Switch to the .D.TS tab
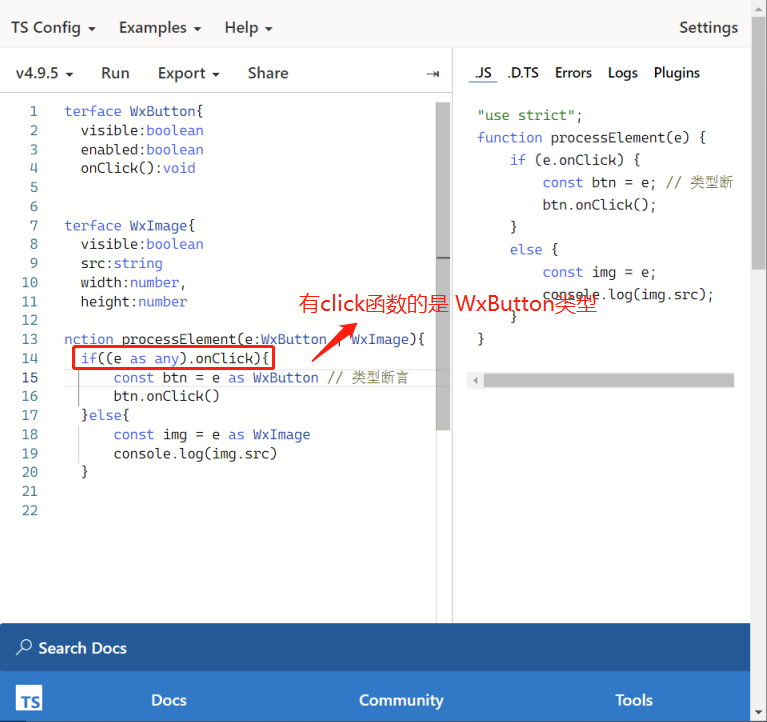 tap(523, 73)
